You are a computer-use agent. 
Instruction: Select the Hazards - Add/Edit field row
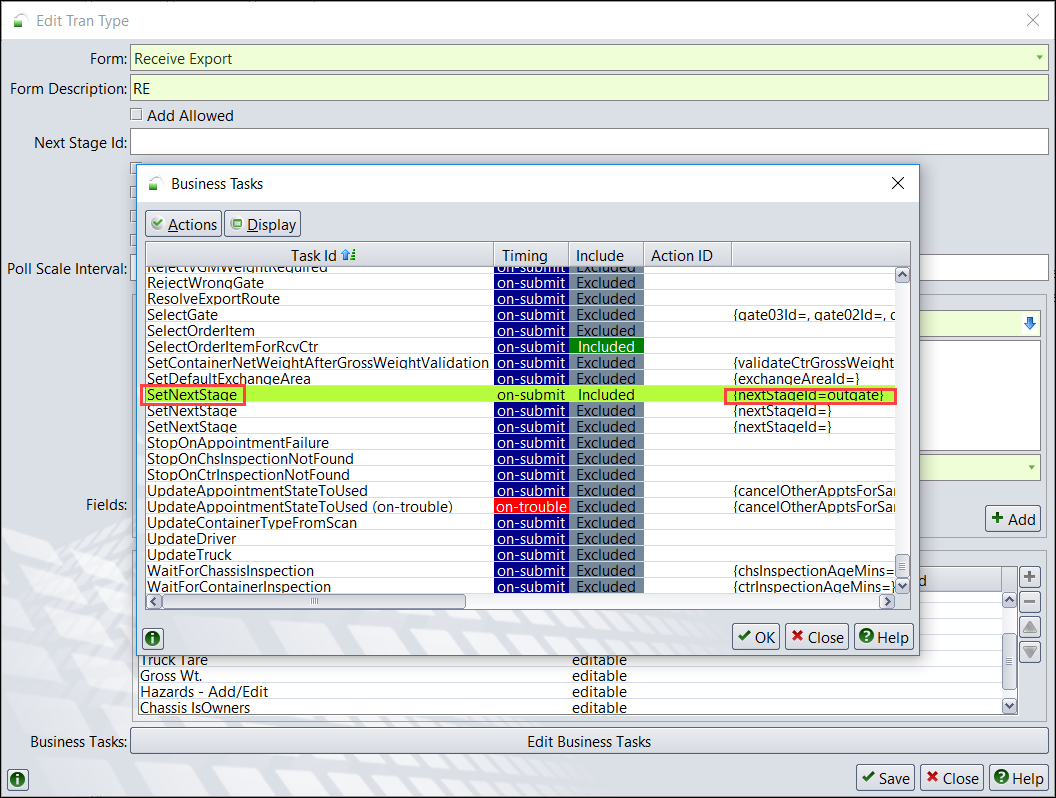[570, 692]
